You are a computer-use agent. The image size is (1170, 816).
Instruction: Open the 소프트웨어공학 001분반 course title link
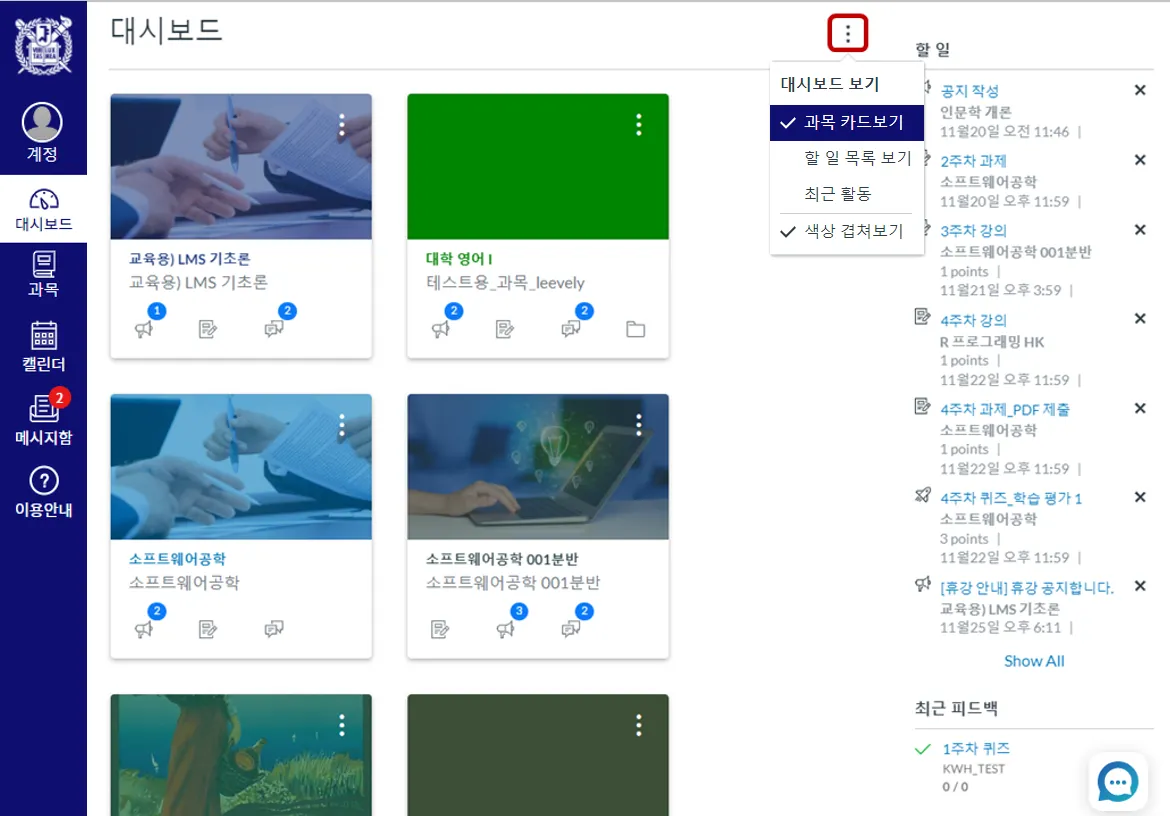point(502,559)
